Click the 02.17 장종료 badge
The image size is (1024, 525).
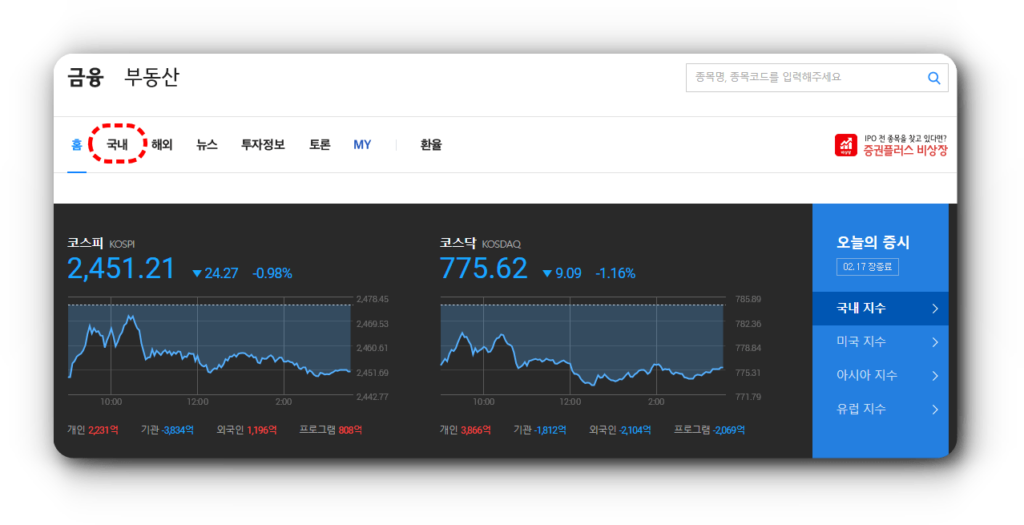point(867,267)
